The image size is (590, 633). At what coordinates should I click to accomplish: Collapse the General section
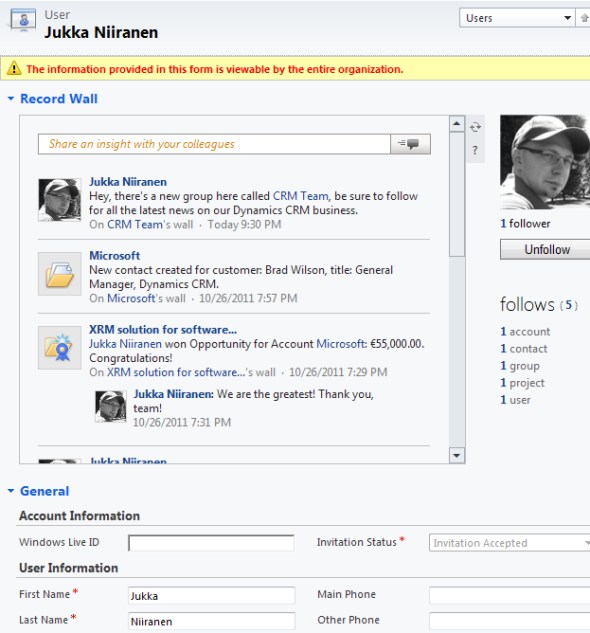tap(10, 491)
